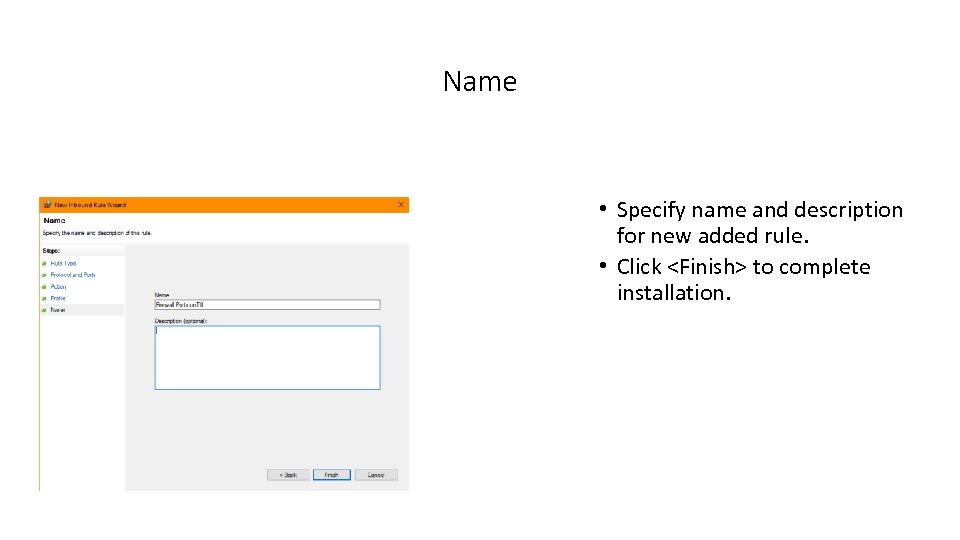Cancel the wizard
960x540 pixels.
tap(376, 475)
